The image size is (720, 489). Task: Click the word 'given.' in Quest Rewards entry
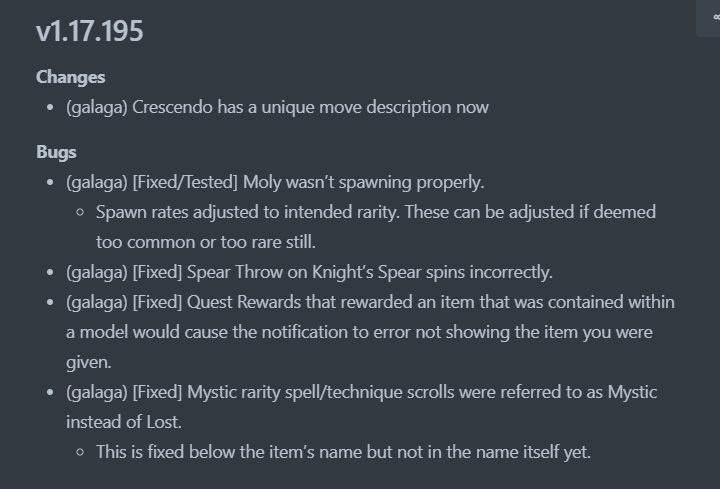(89, 362)
